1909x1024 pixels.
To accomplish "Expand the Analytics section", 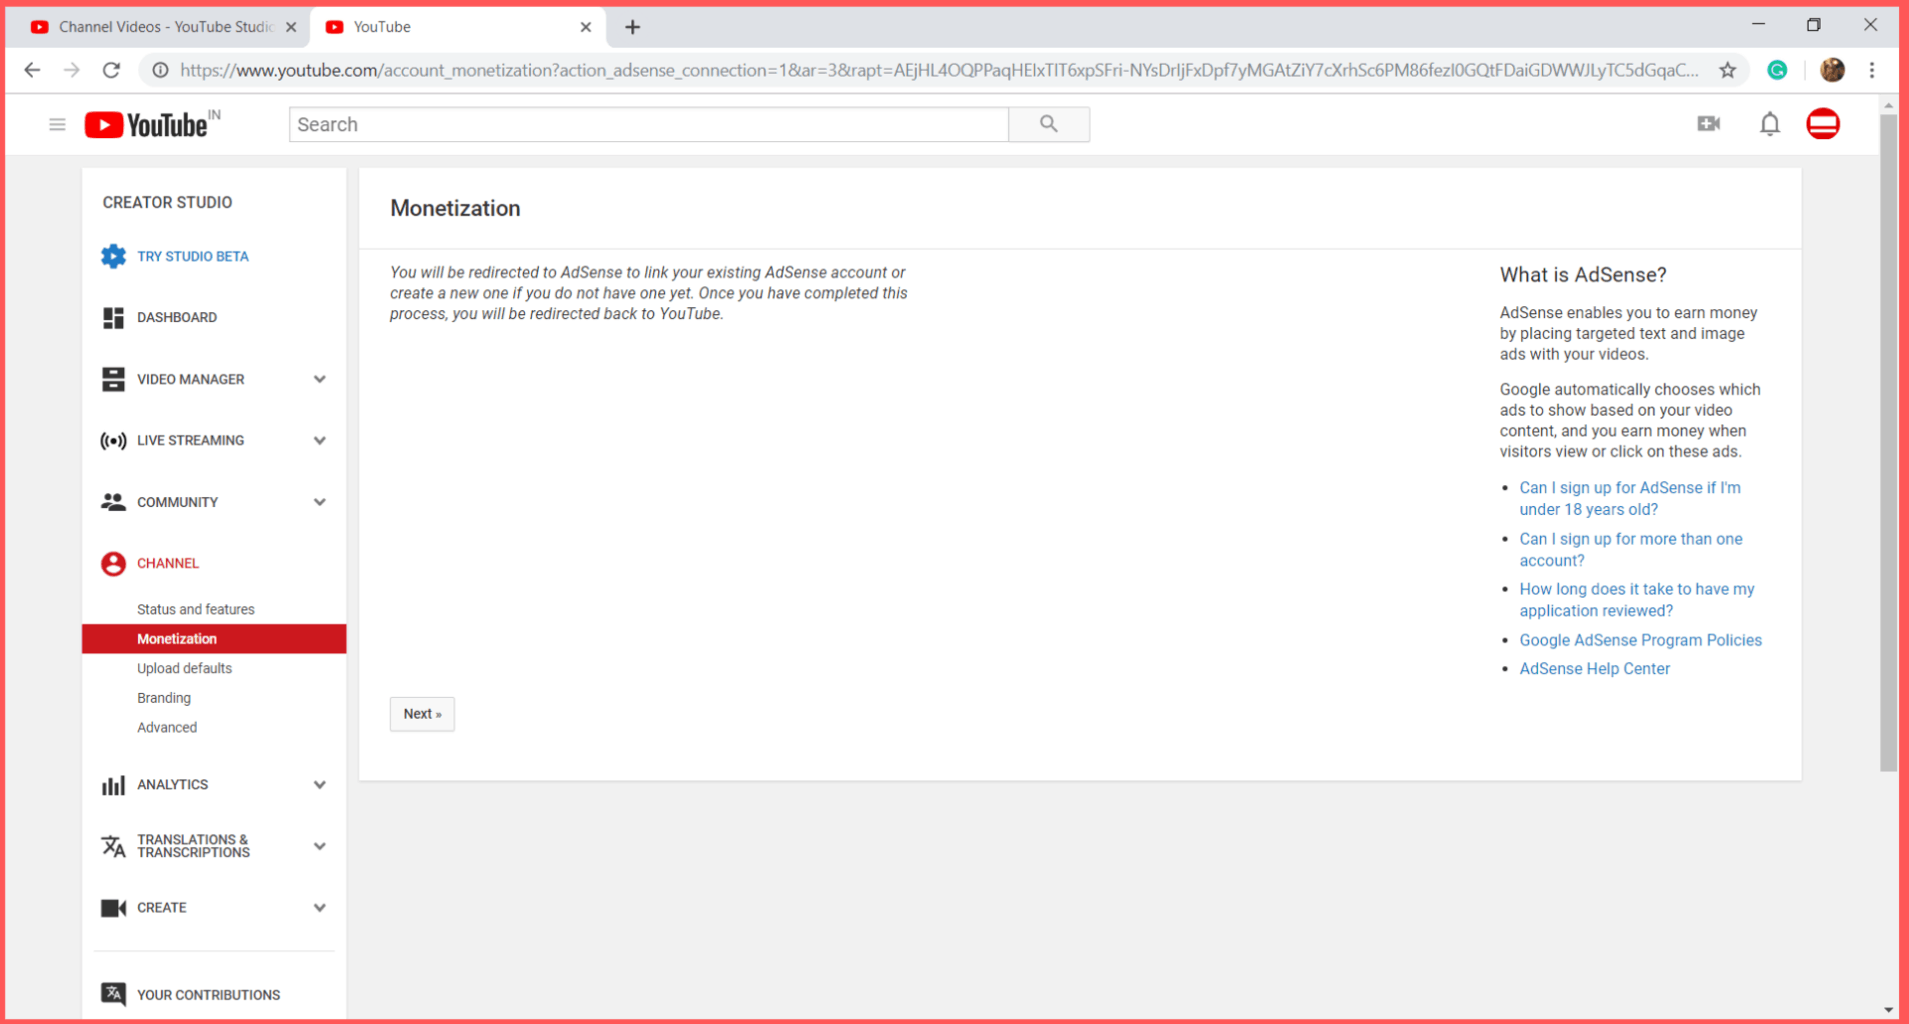I will click(320, 785).
